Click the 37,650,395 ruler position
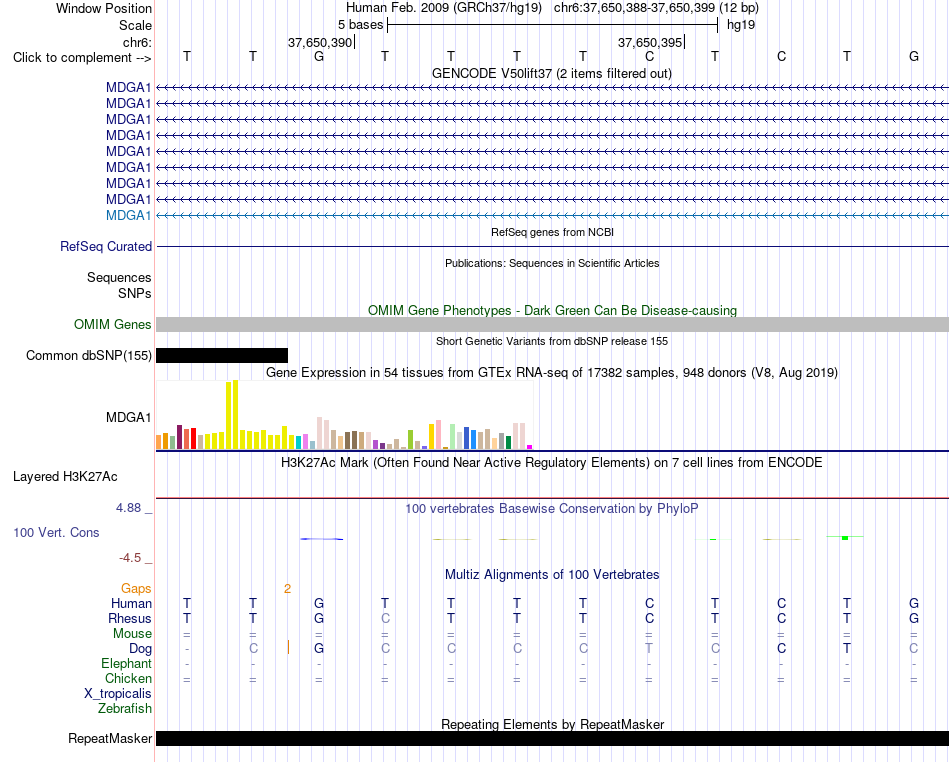The height and width of the screenshot is (762, 950). 649,42
